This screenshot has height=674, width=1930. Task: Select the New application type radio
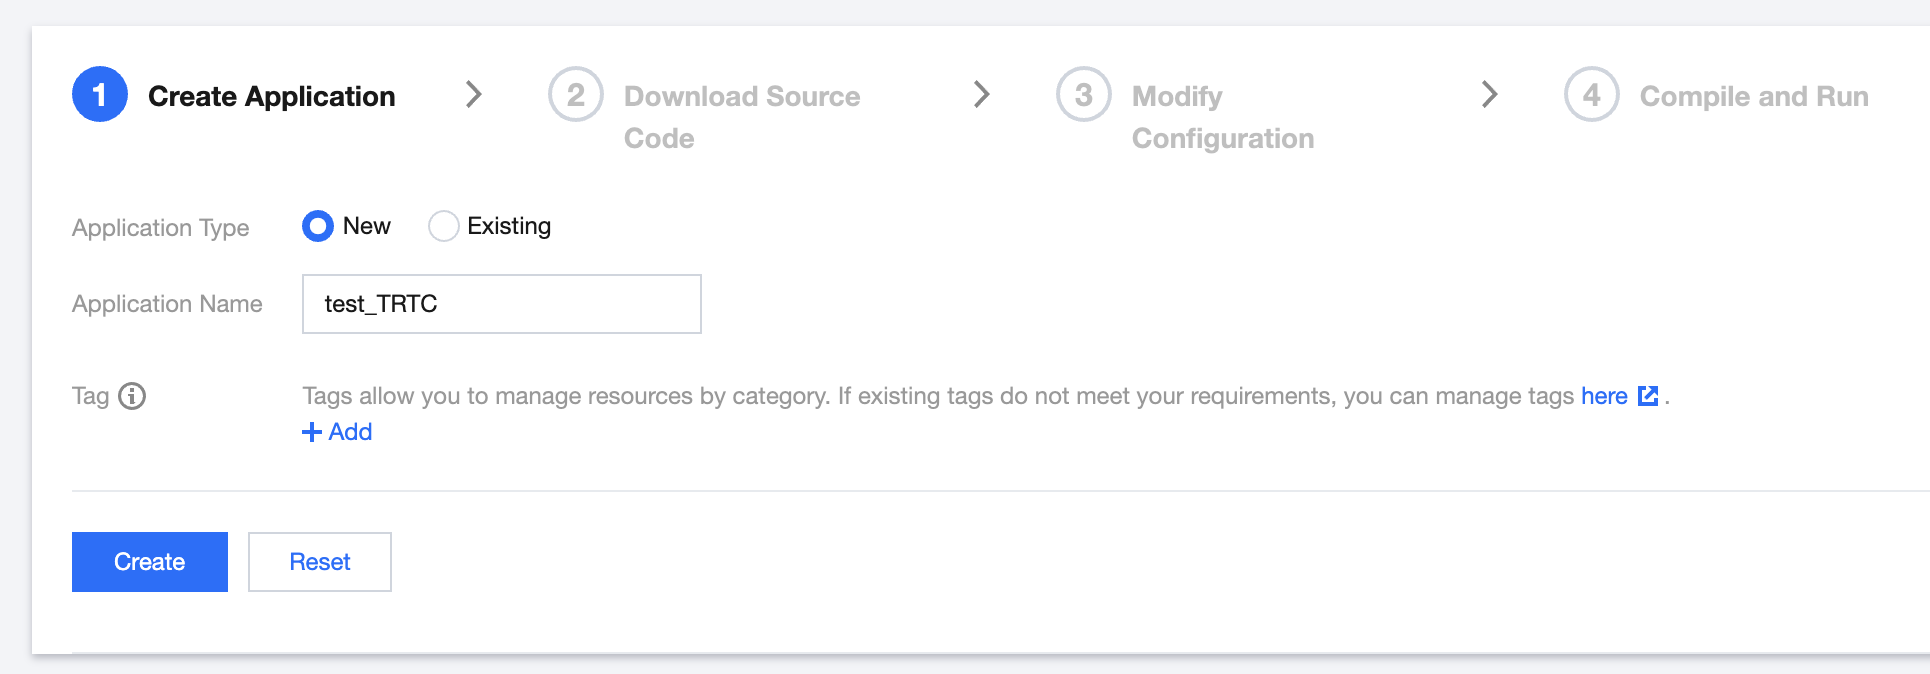coord(318,226)
